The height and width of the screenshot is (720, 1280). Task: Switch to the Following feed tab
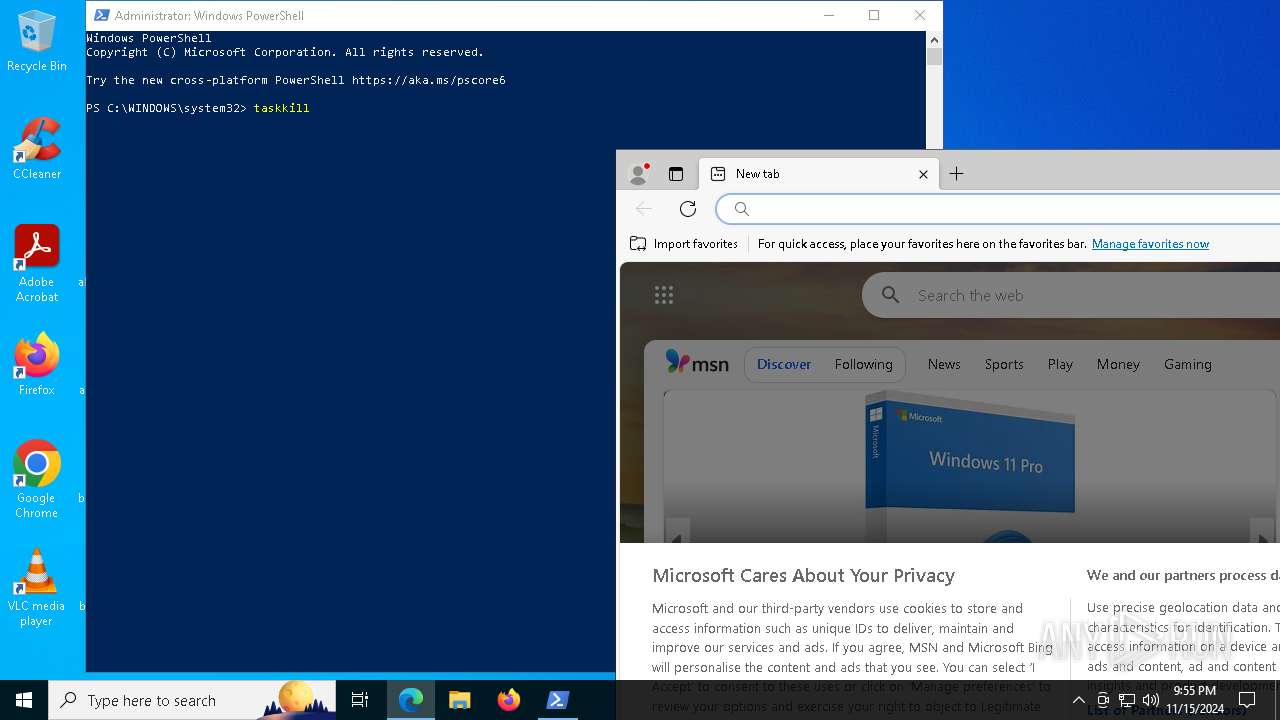coord(863,364)
